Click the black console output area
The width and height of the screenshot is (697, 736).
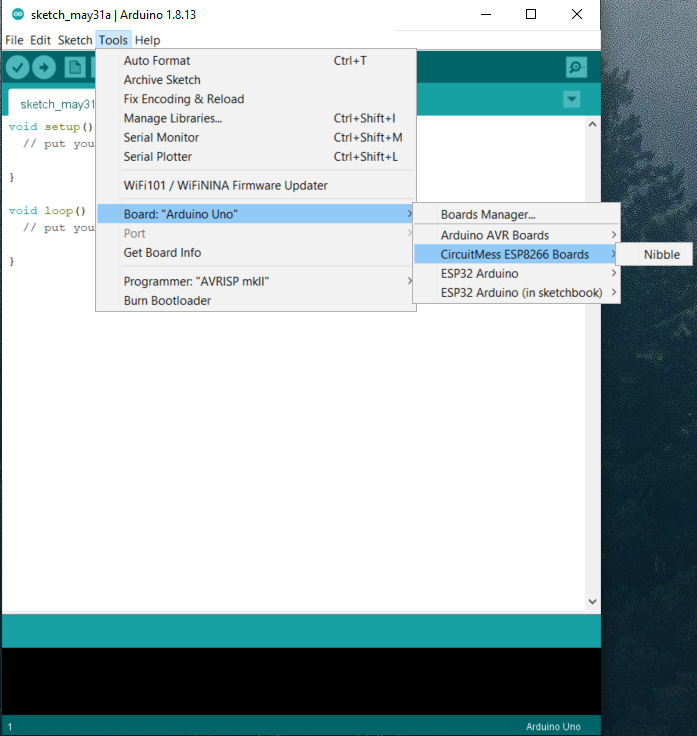301,681
